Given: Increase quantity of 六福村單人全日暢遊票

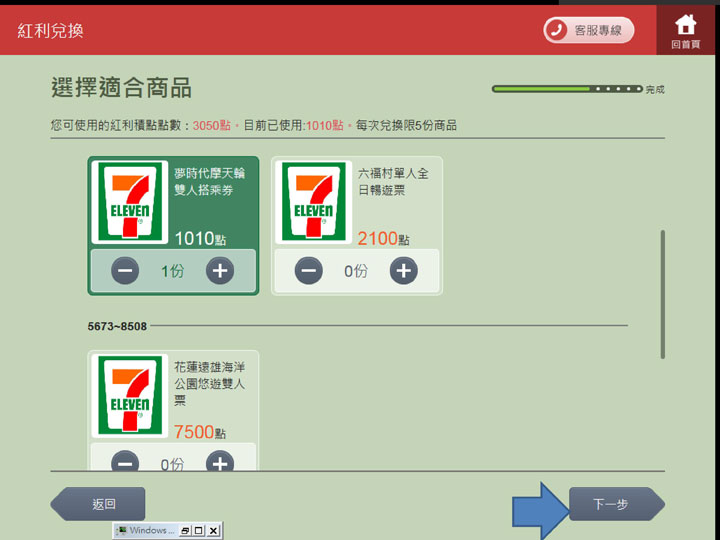Looking at the screenshot, I should 404,270.
